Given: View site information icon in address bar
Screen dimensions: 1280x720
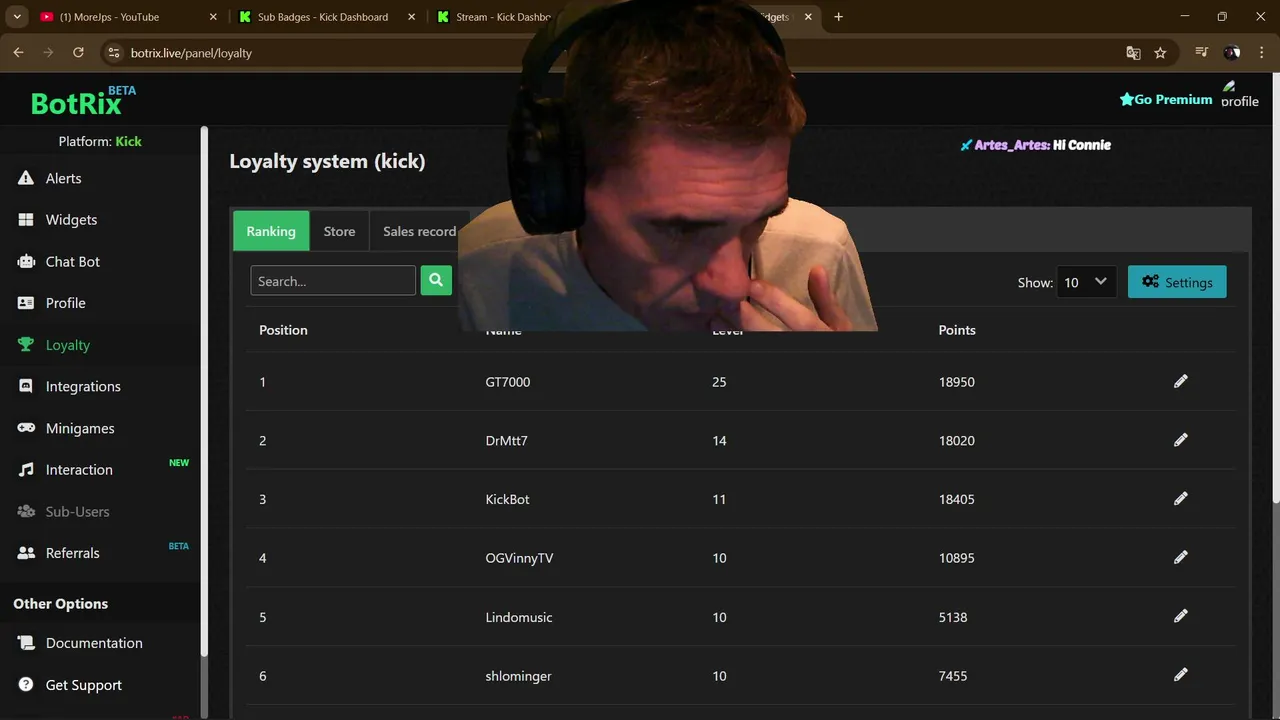Looking at the screenshot, I should pyautogui.click(x=114, y=53).
